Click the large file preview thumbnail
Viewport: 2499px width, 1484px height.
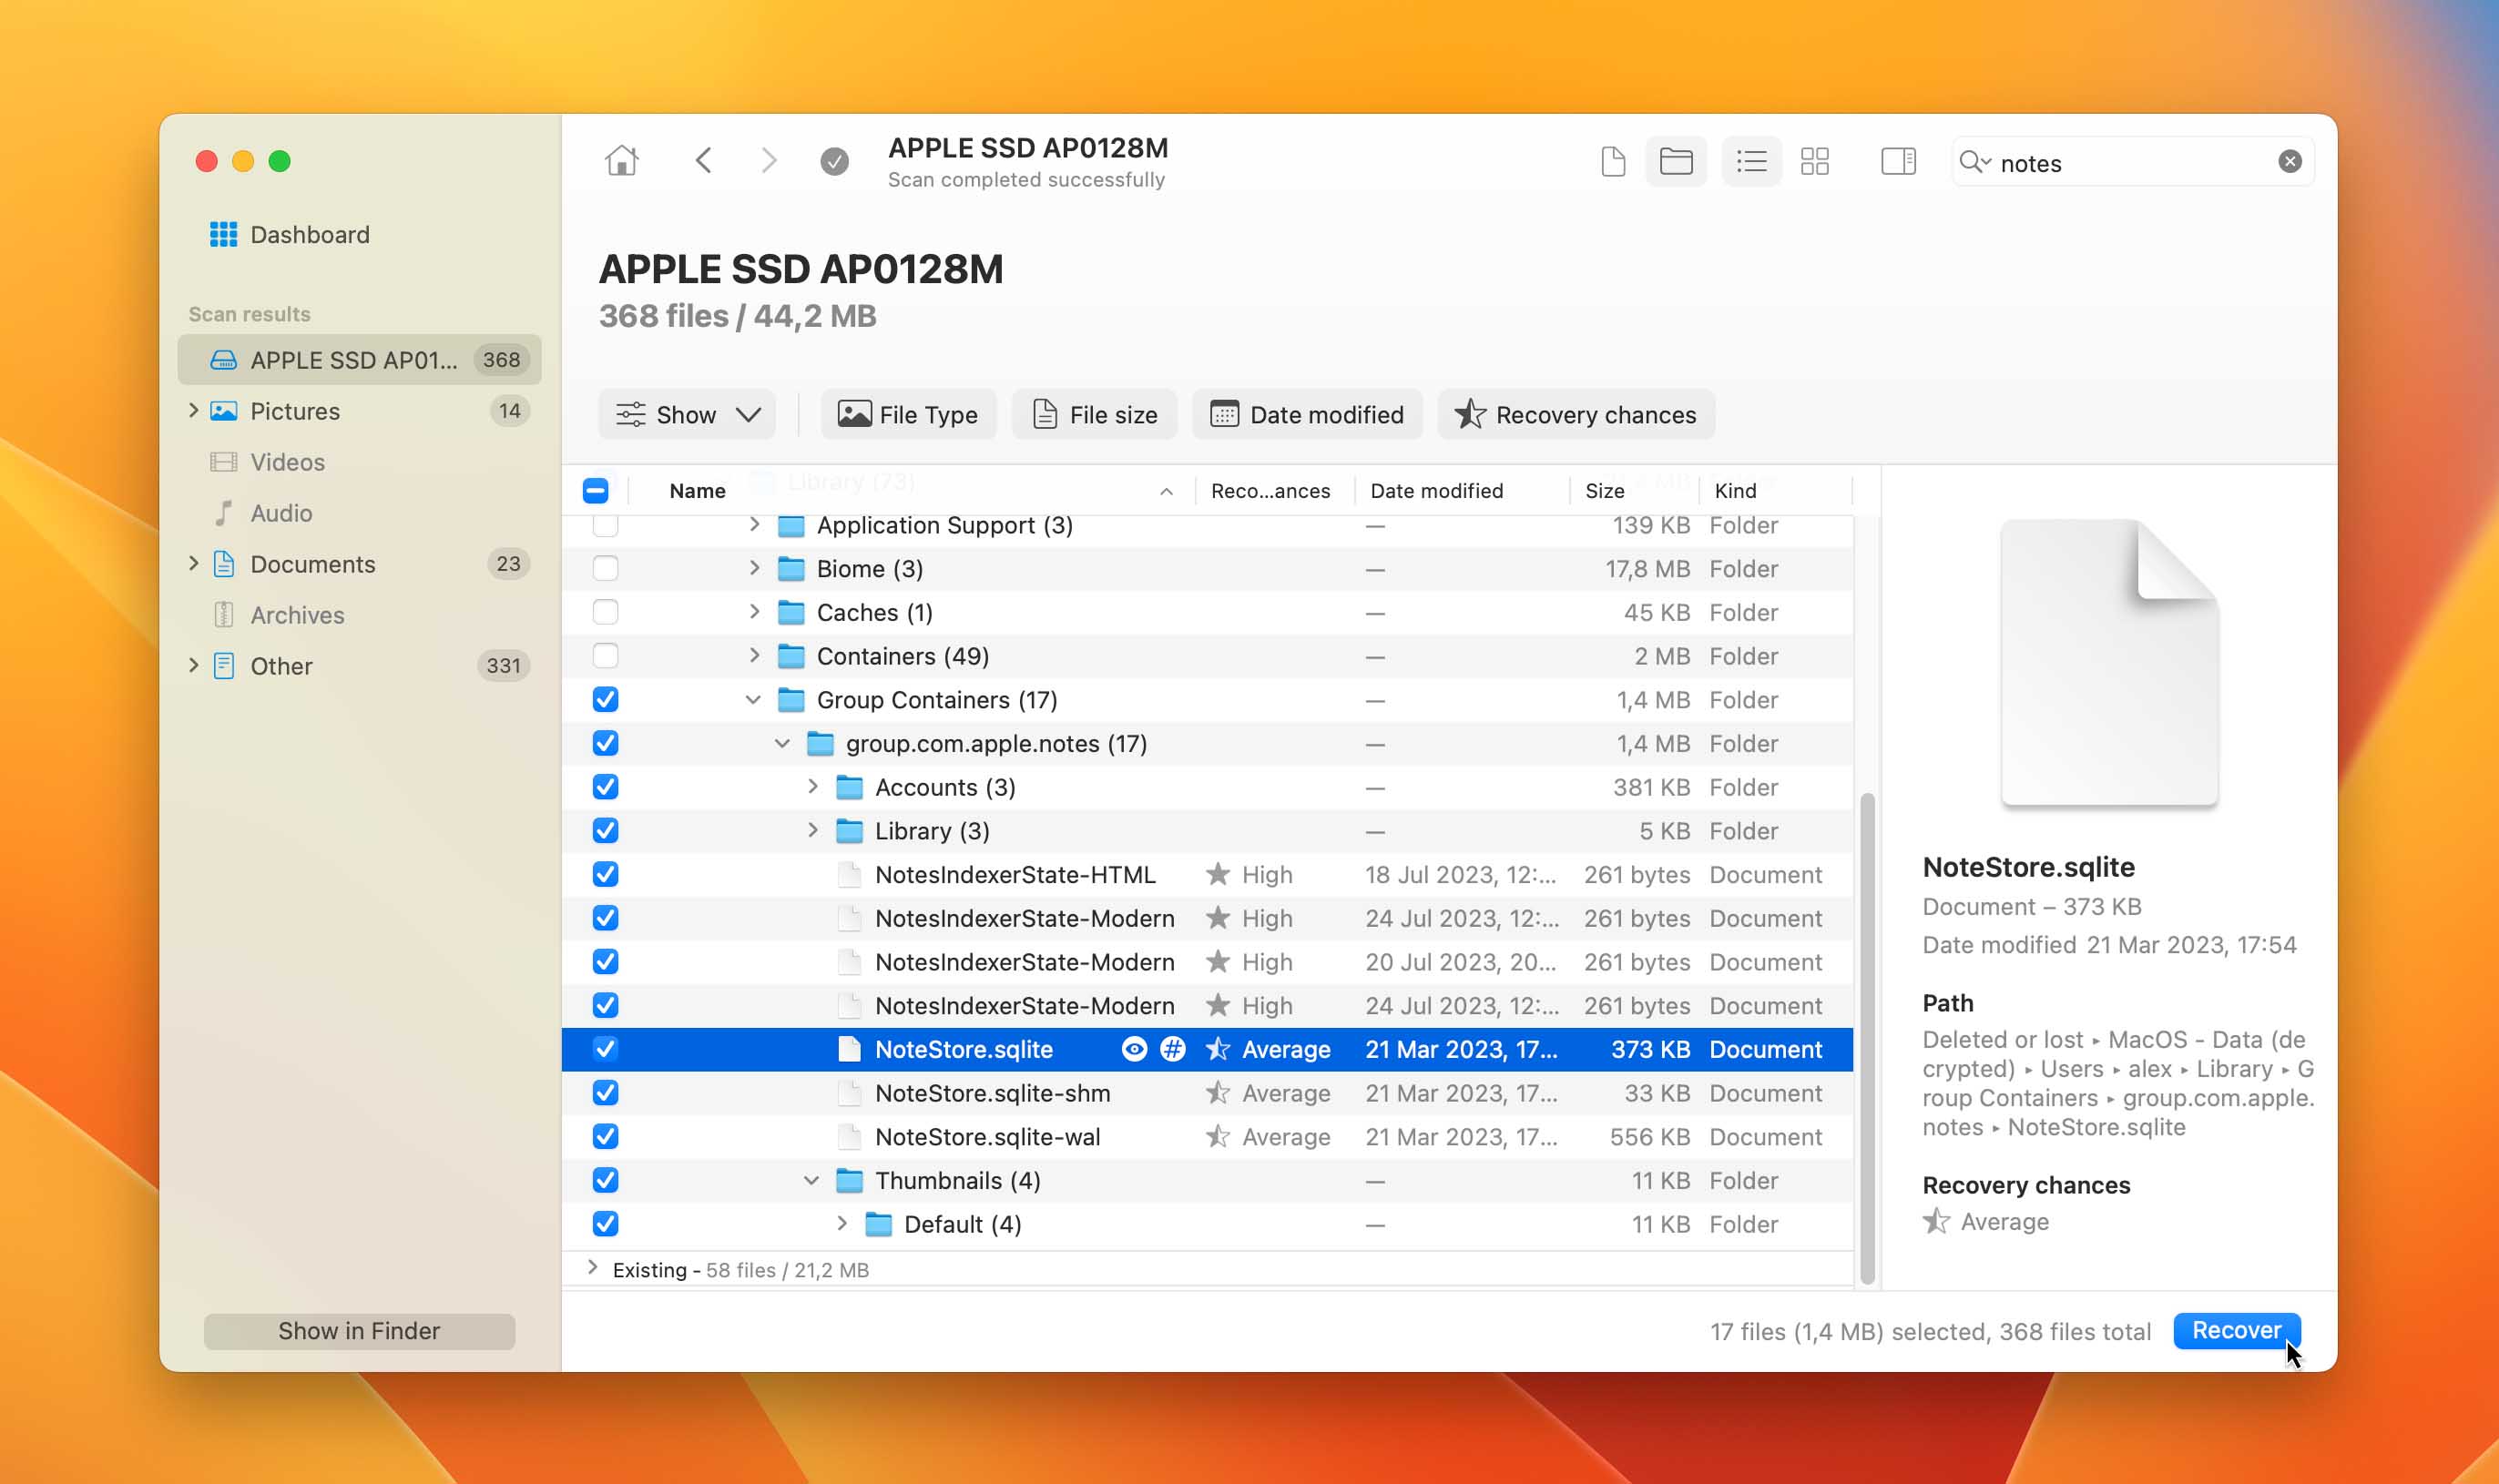2109,662
